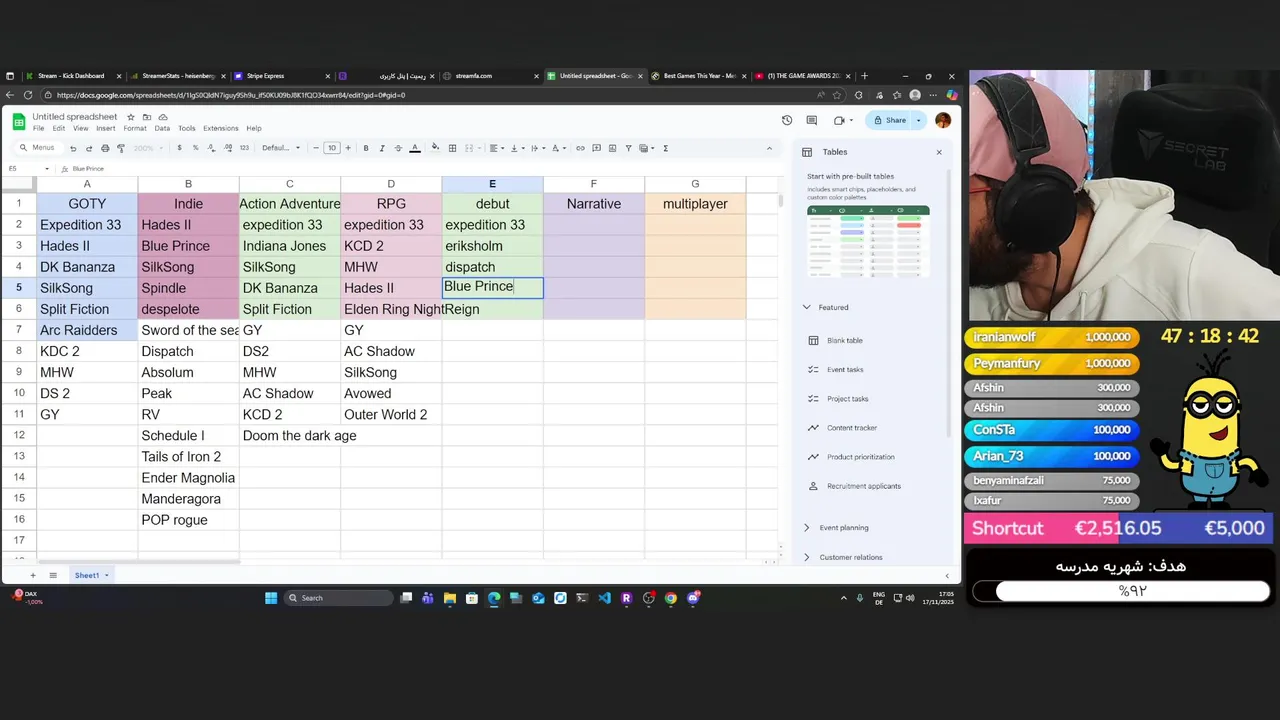Select the paint format tool
This screenshot has width=1280, height=720.
click(x=121, y=148)
